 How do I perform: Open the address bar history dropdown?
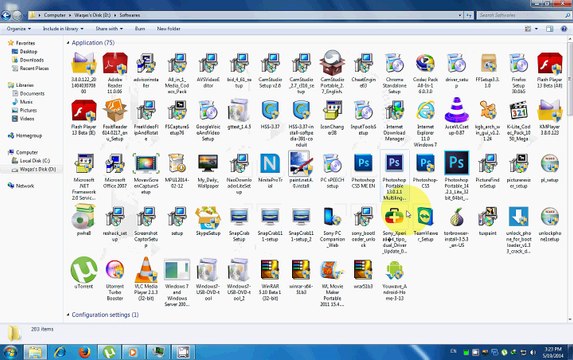(x=460, y=15)
